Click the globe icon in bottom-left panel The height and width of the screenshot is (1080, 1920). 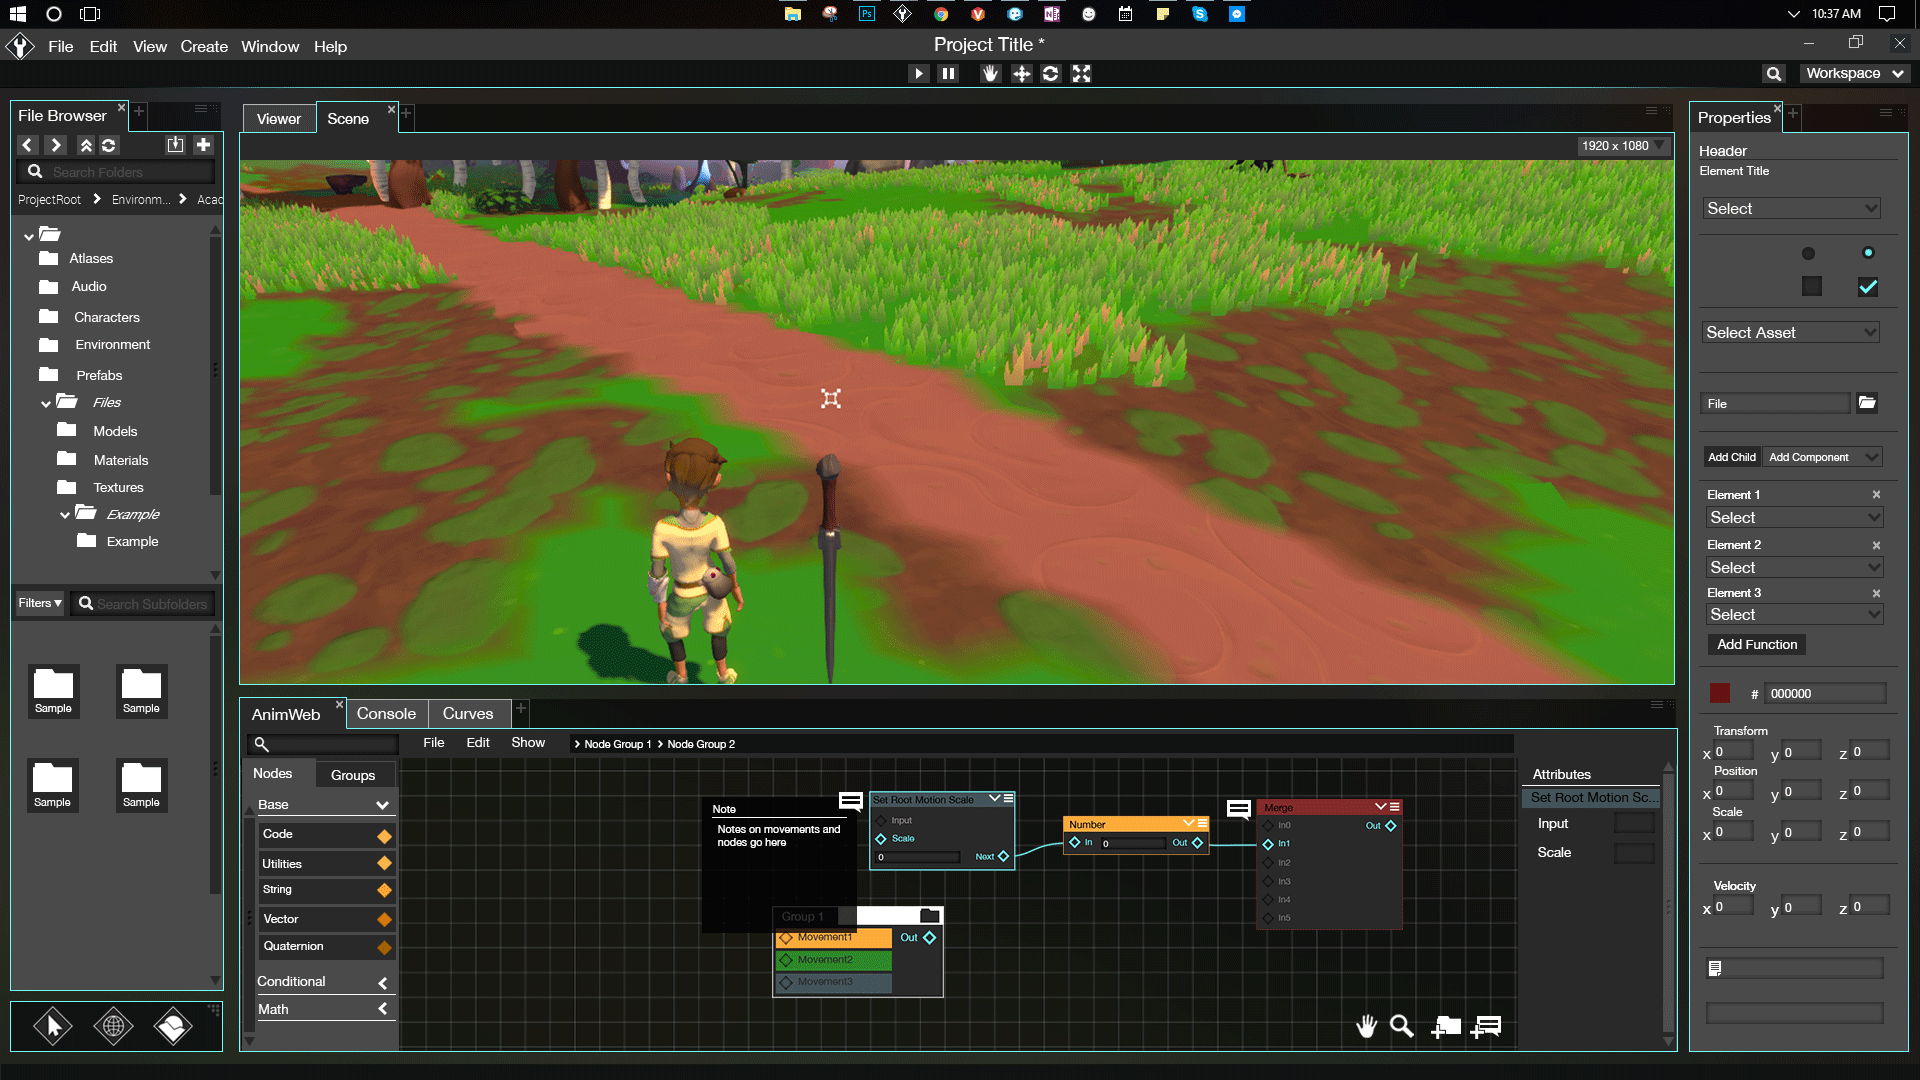coord(113,1026)
